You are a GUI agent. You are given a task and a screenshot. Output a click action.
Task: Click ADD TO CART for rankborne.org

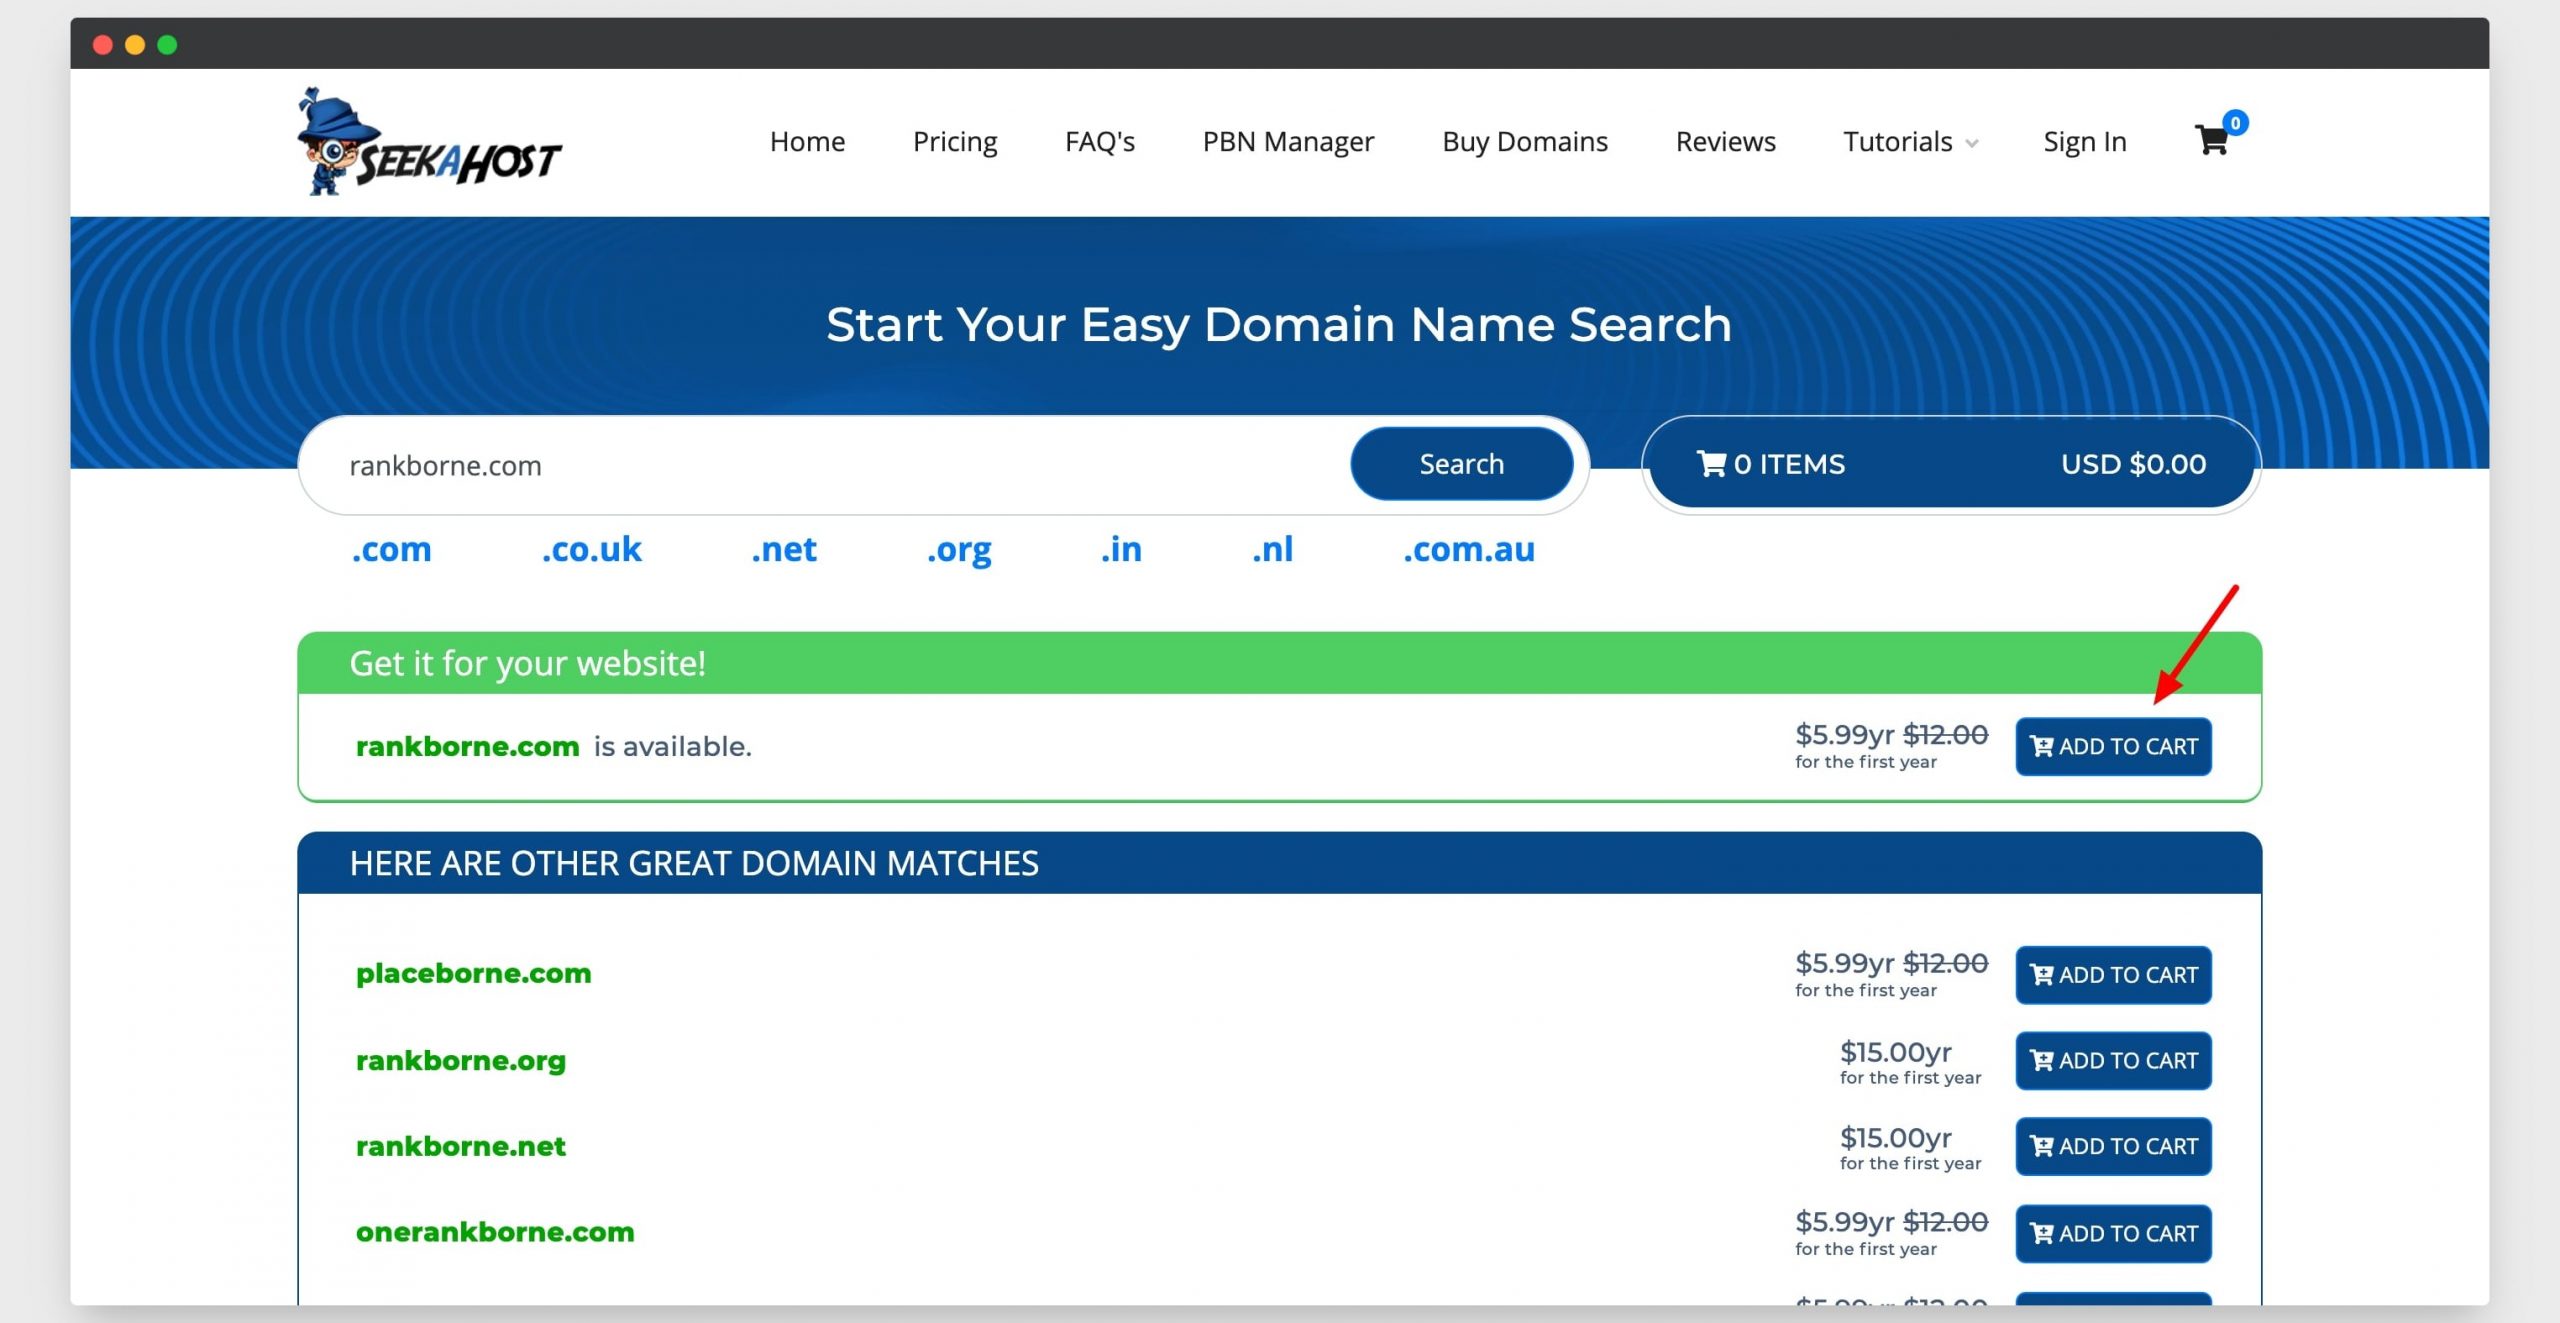tap(2113, 1060)
